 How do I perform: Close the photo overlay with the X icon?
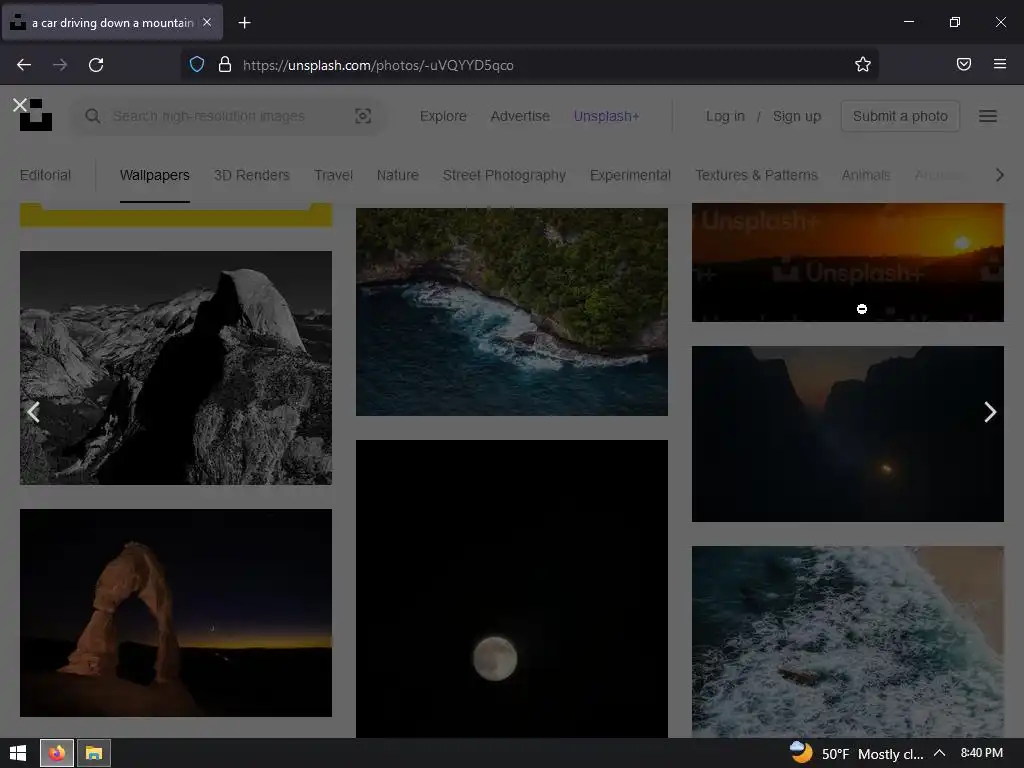[20, 104]
